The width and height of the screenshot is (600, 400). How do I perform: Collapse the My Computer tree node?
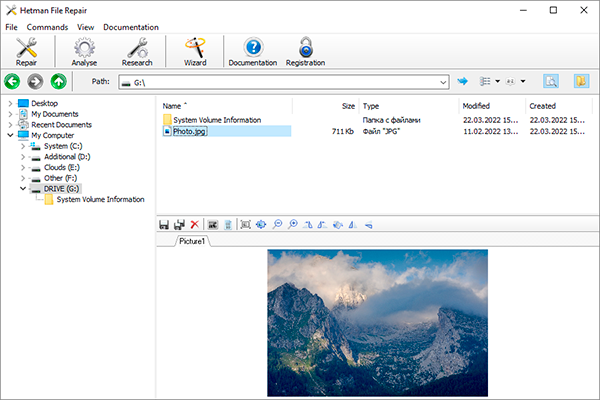[x=10, y=135]
